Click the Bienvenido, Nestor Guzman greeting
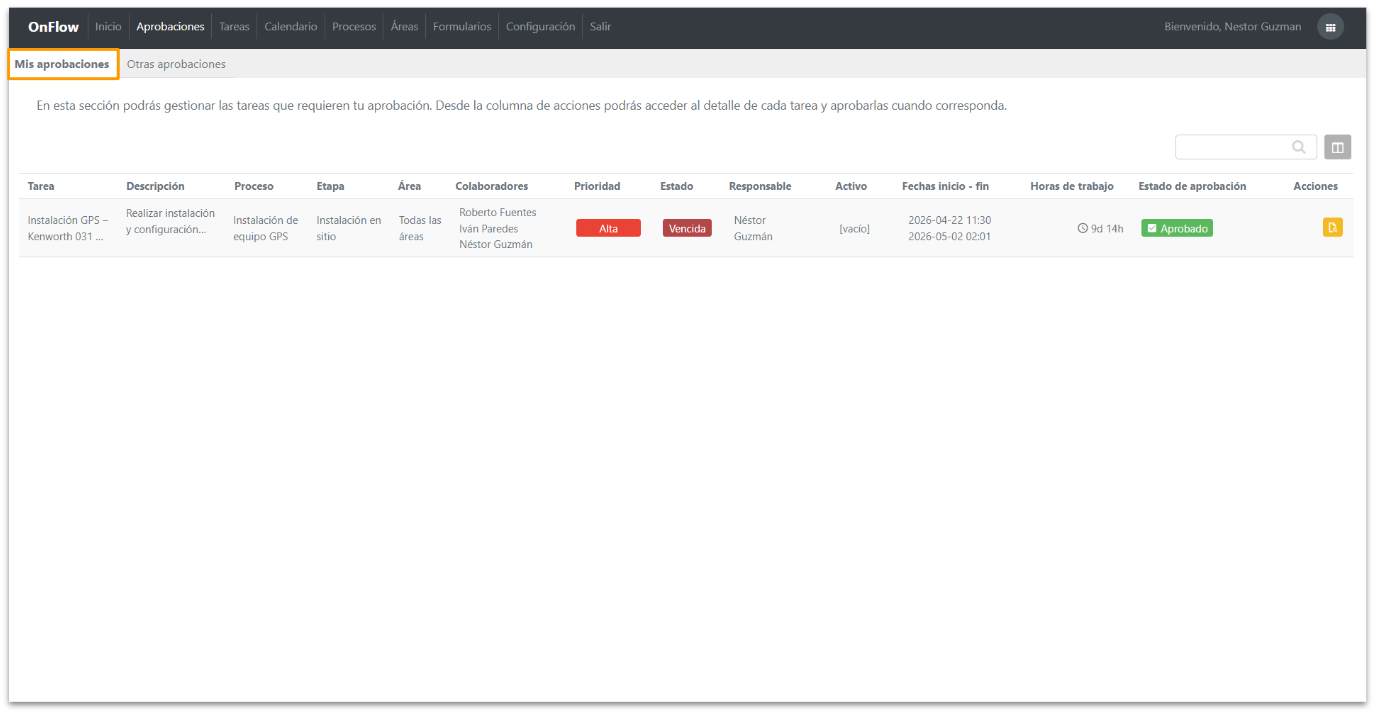The height and width of the screenshot is (713, 1374). click(x=1233, y=27)
